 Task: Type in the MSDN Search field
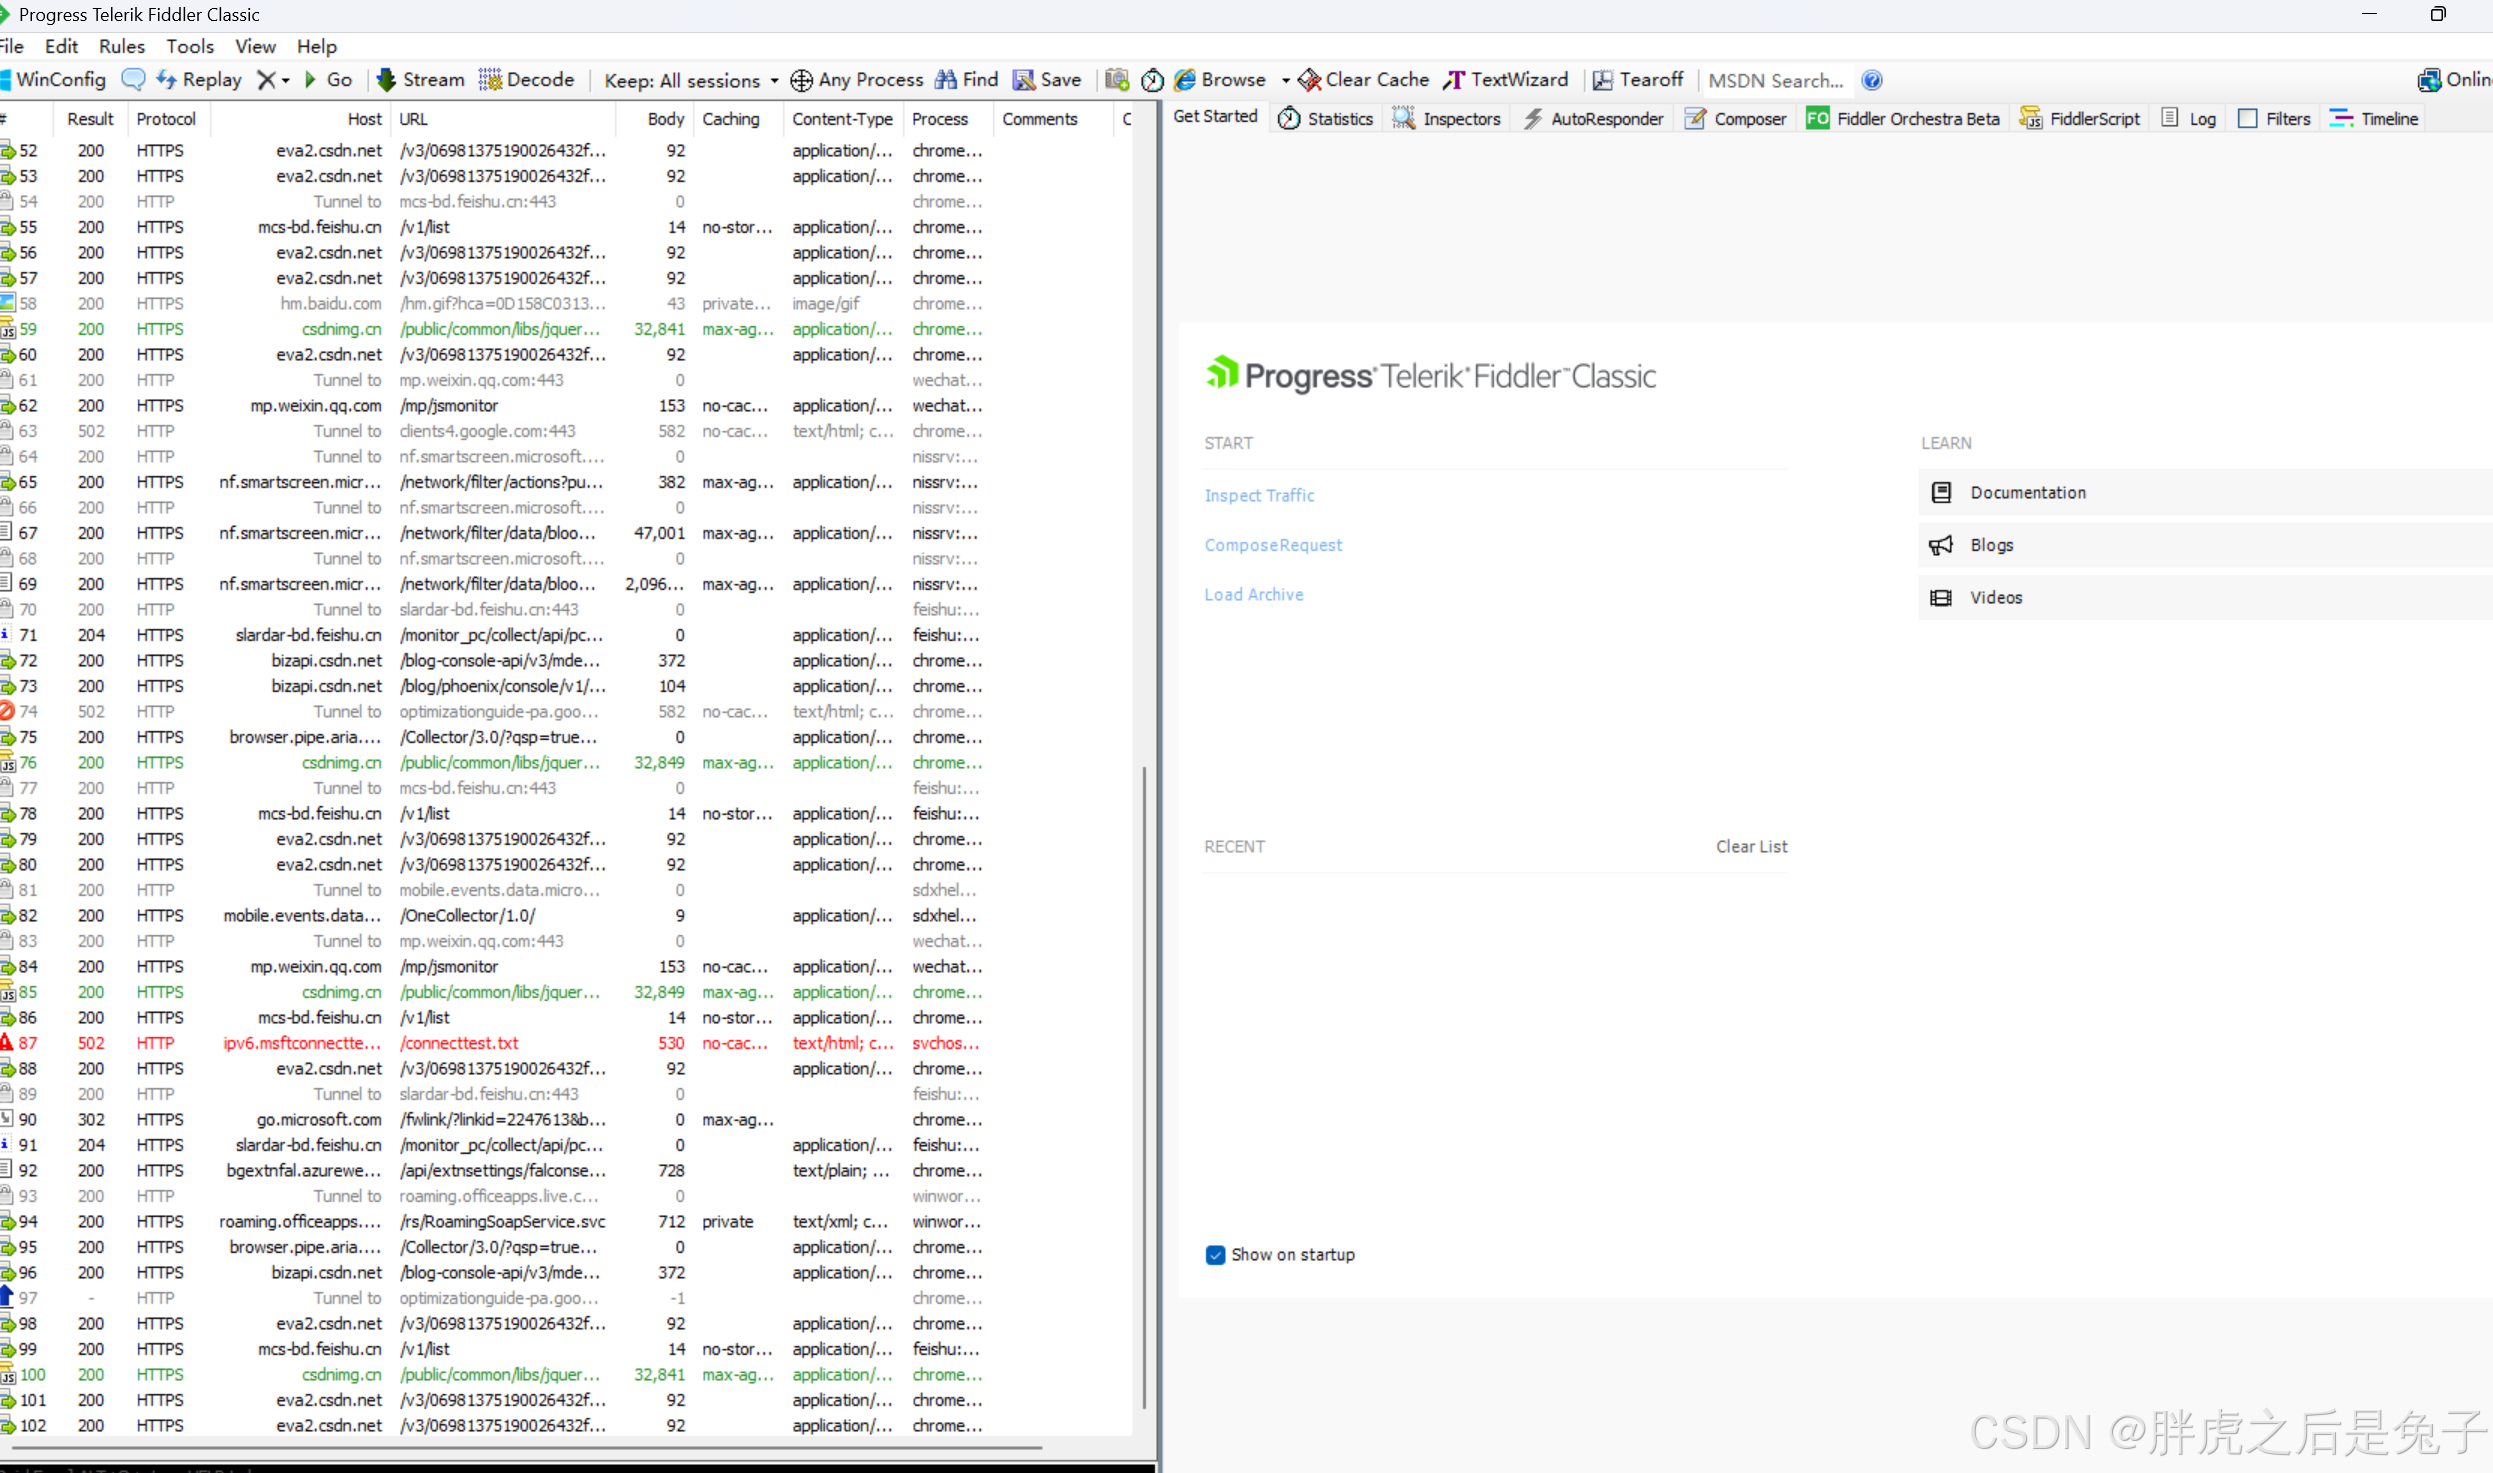[1776, 80]
